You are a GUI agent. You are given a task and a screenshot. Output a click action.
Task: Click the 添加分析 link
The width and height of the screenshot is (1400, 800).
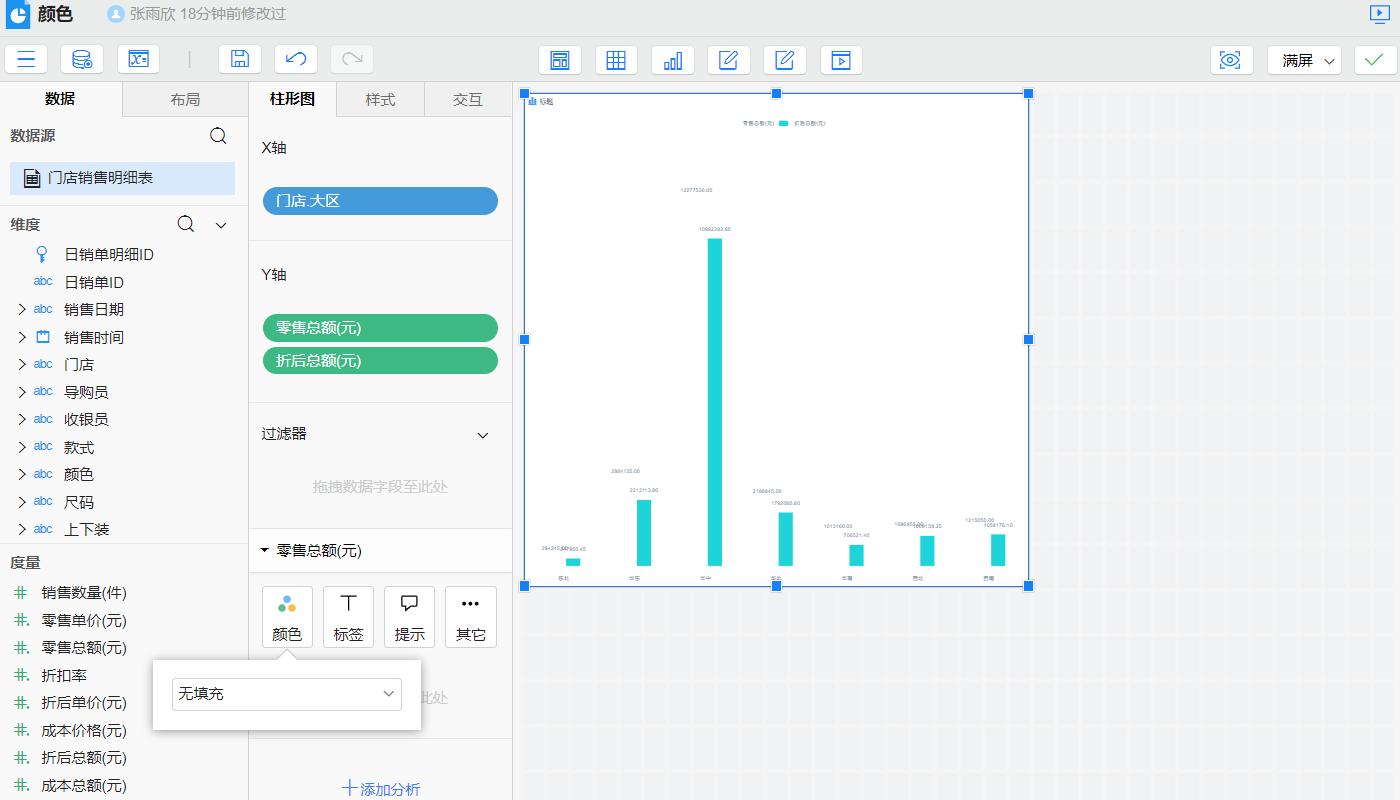click(380, 789)
